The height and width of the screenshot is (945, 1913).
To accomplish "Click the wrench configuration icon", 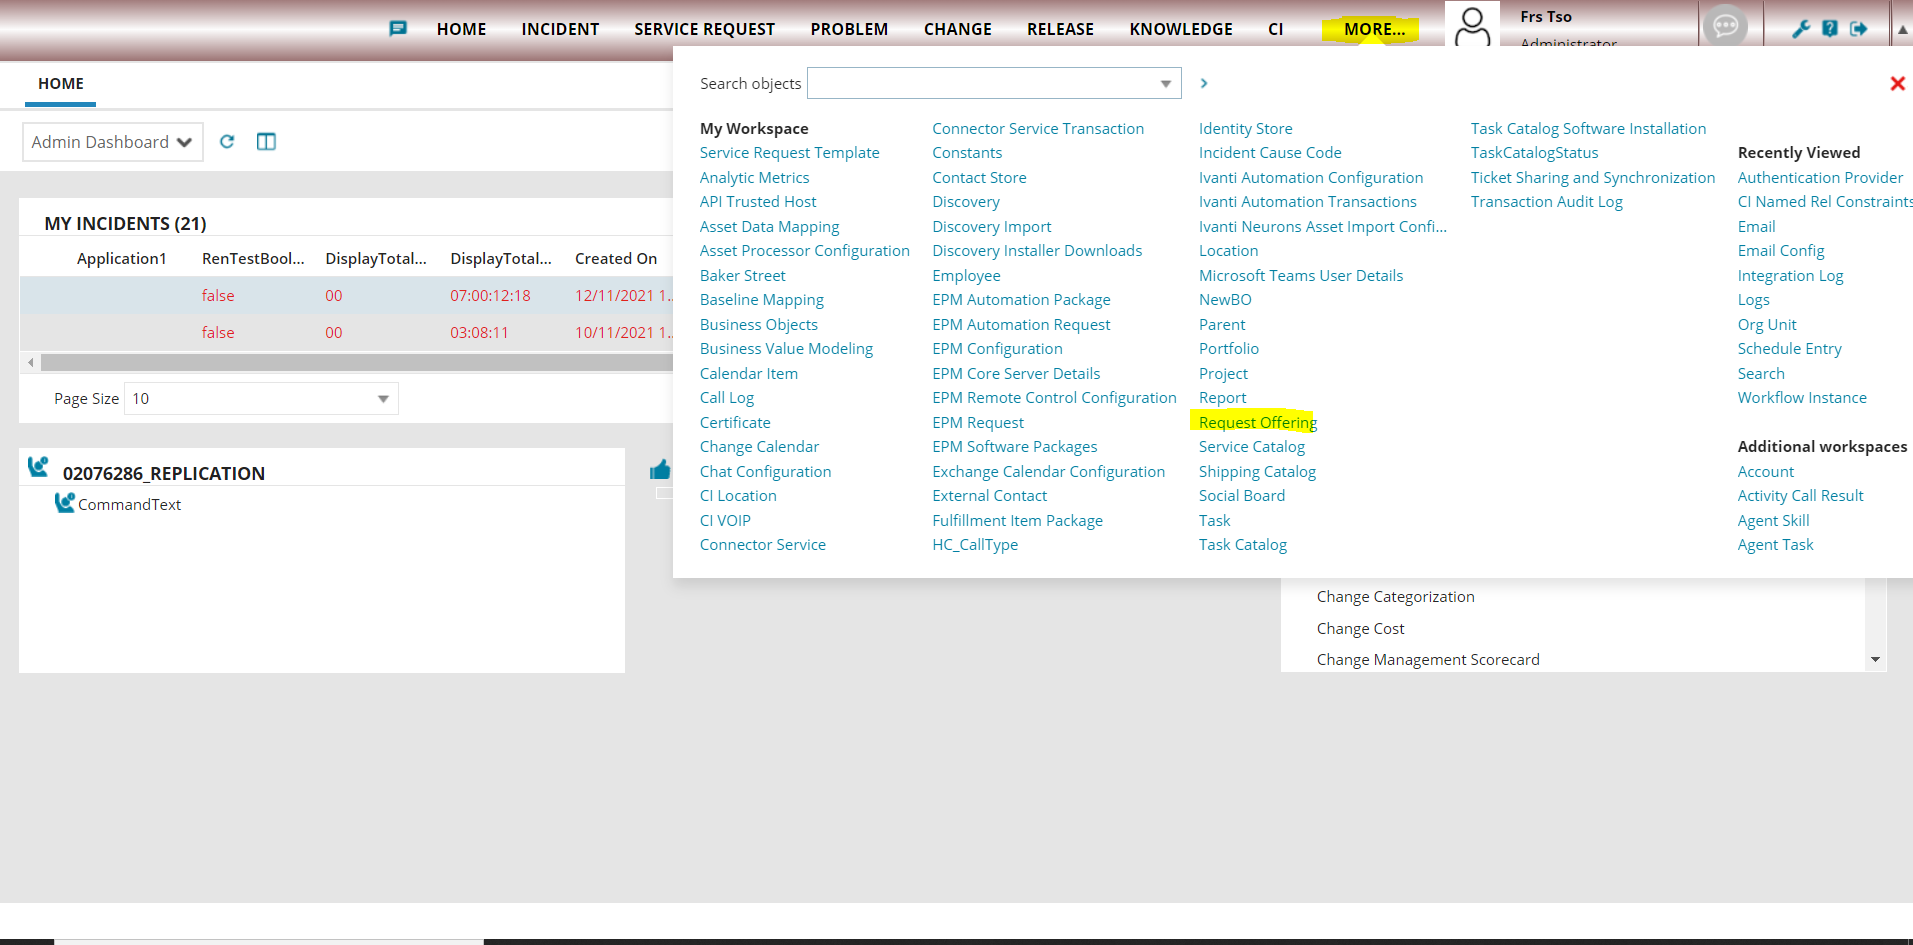I will (1800, 29).
